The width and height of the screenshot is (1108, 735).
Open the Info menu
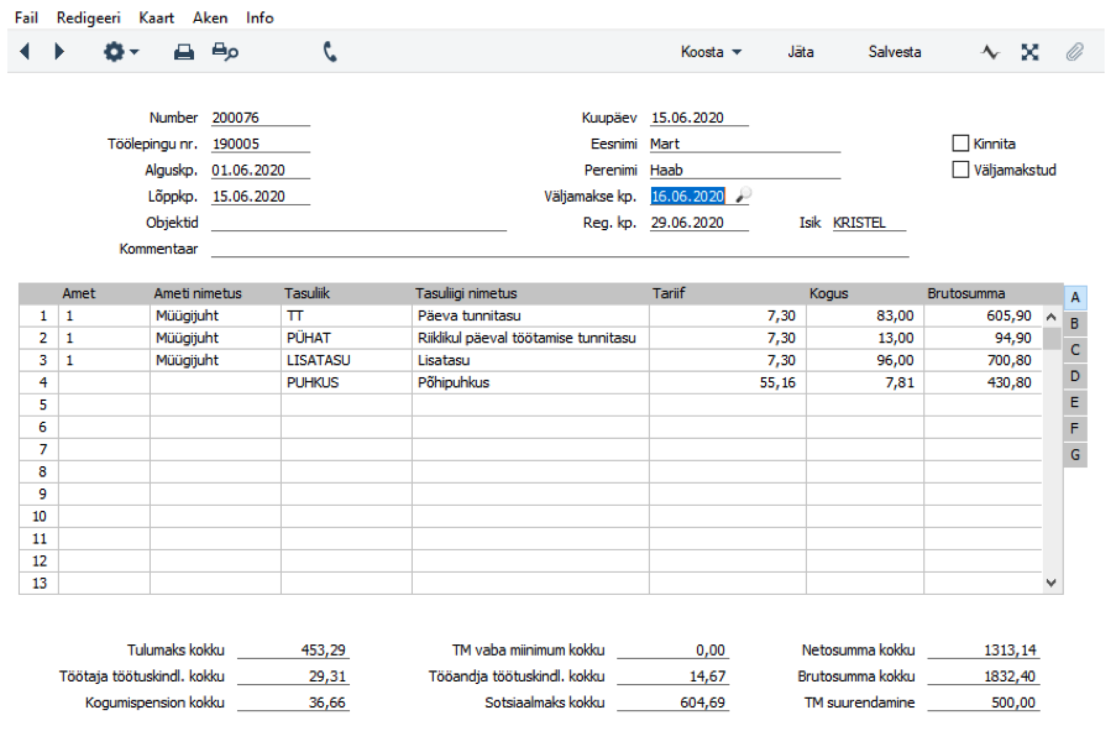259,18
